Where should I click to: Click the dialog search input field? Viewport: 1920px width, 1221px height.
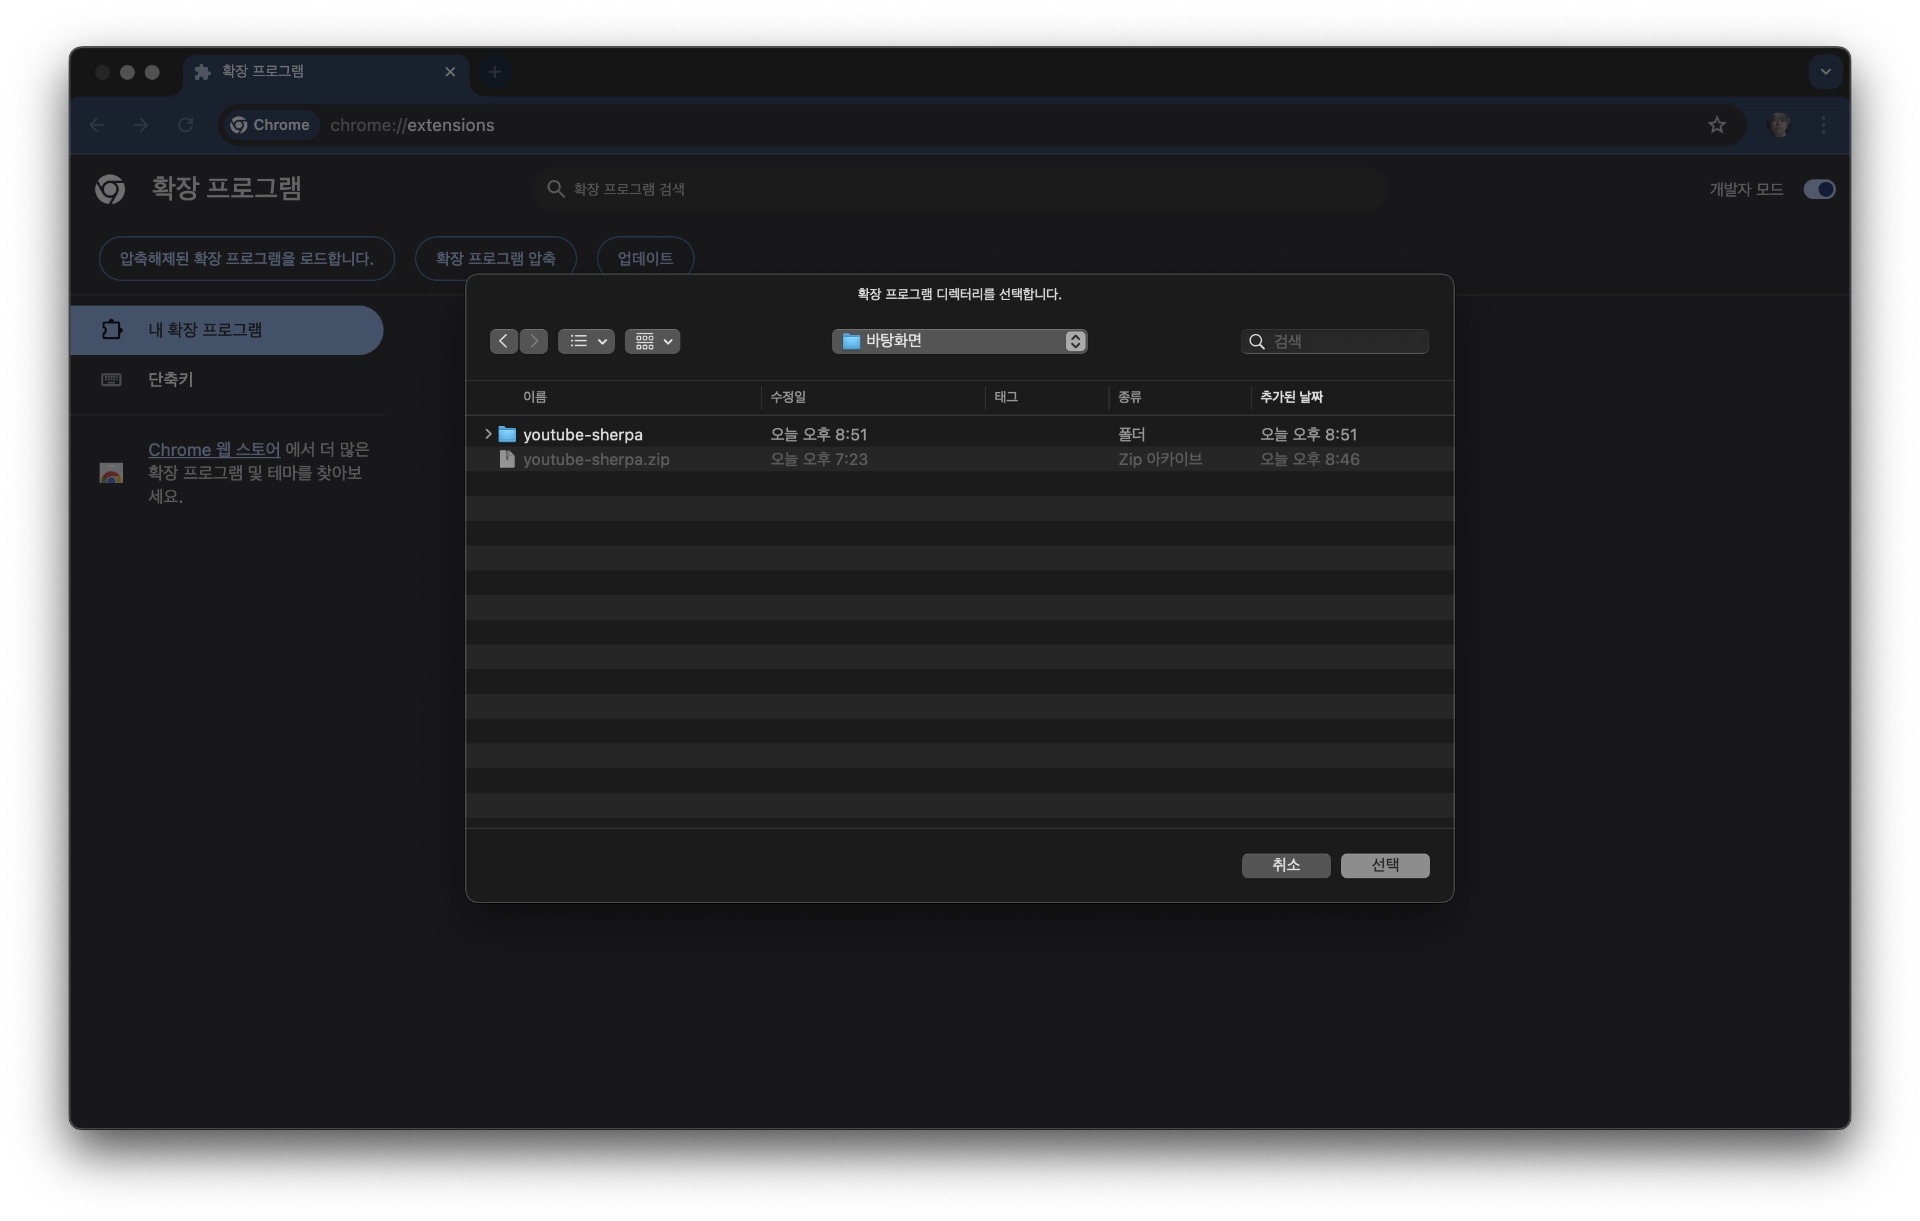point(1335,341)
